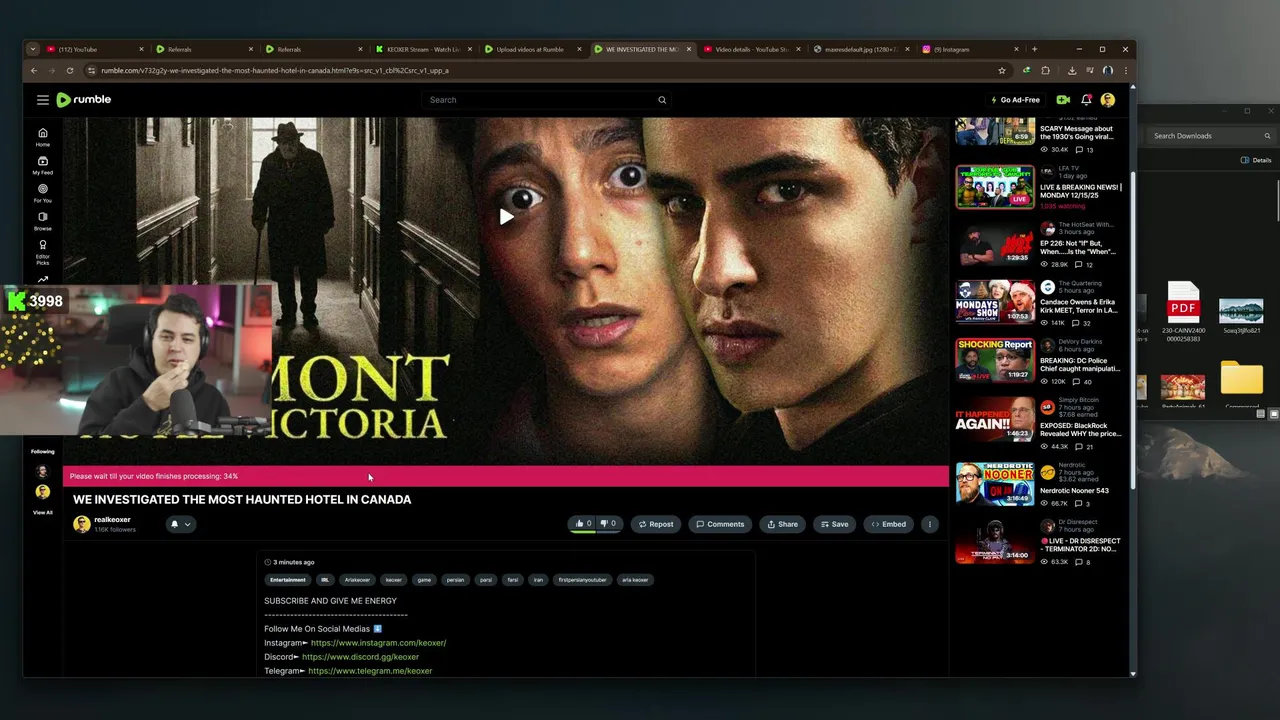Open the Instagram keoxer link
Image resolution: width=1280 pixels, height=720 pixels.
378,643
